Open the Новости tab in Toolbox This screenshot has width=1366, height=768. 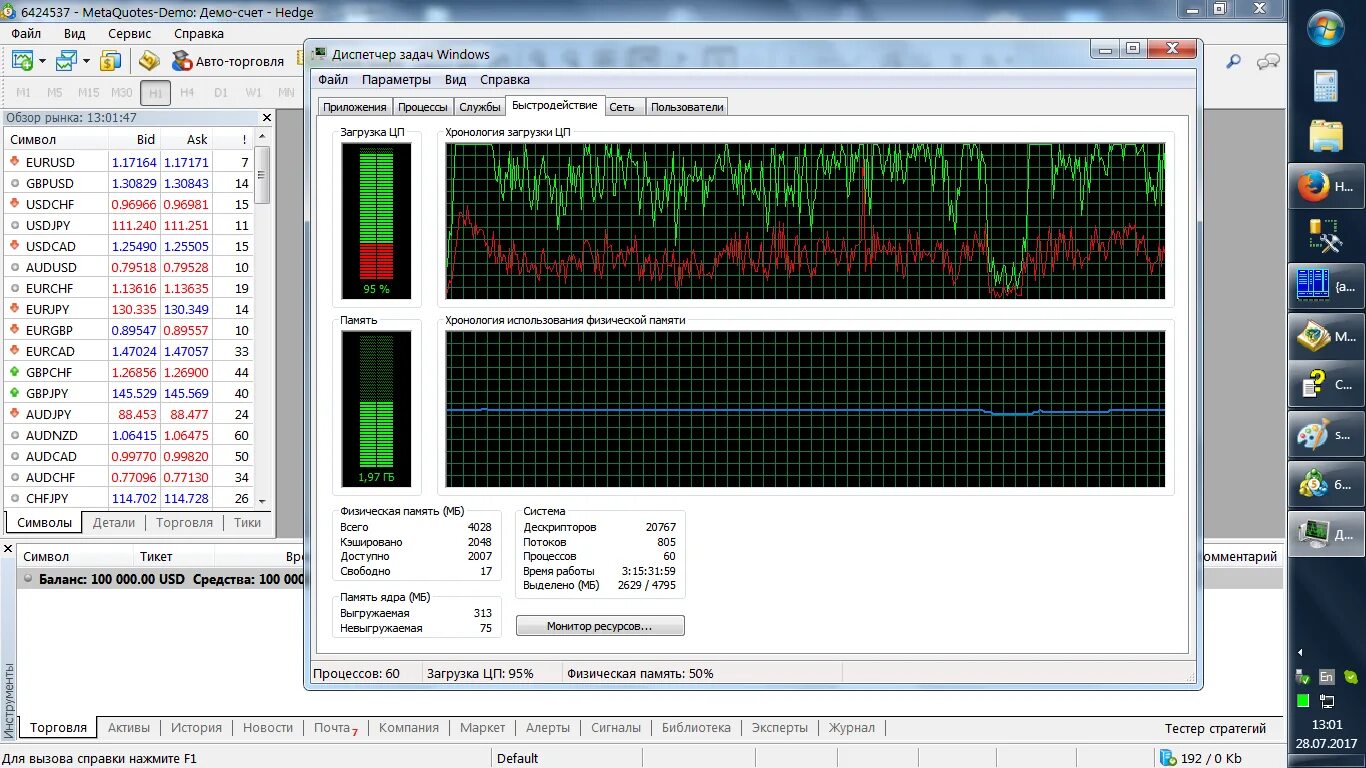tap(268, 728)
